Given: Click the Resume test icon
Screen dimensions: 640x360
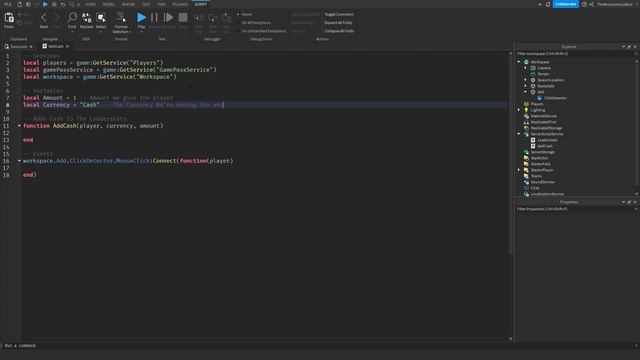Looking at the screenshot, I should click(168, 18).
